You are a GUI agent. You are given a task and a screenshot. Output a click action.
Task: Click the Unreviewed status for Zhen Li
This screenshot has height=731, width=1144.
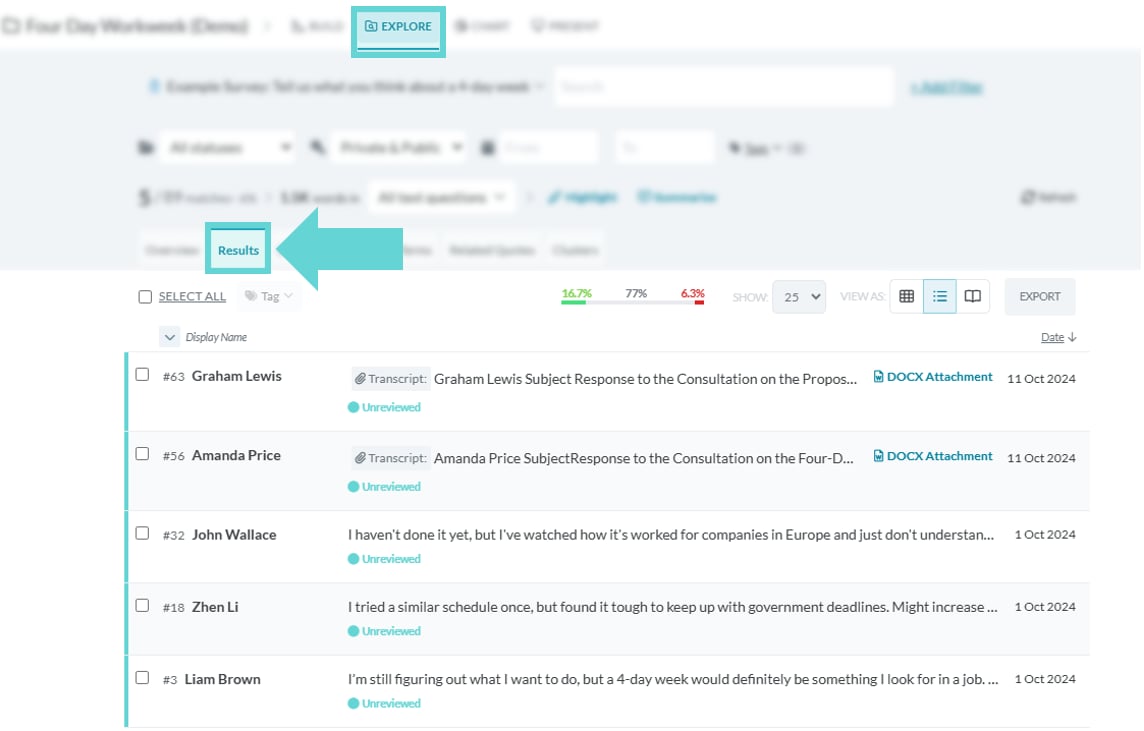[384, 631]
